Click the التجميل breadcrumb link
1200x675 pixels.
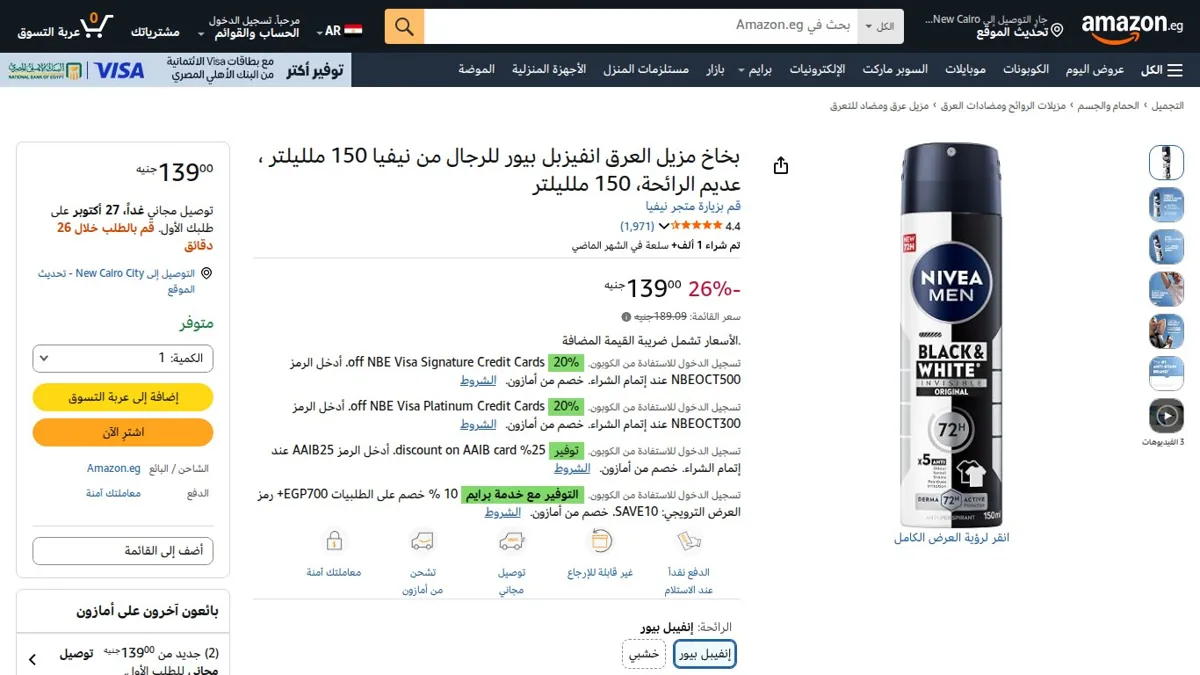click(1168, 105)
